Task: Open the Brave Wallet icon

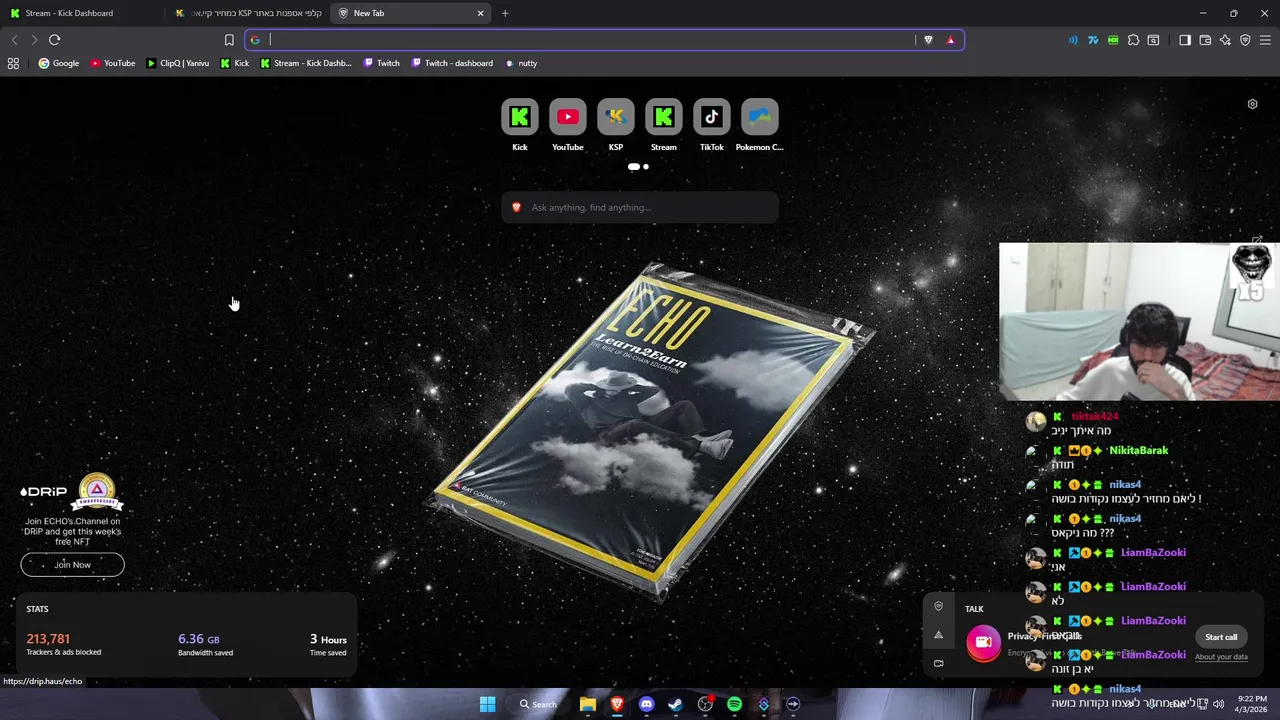Action: click(1205, 40)
